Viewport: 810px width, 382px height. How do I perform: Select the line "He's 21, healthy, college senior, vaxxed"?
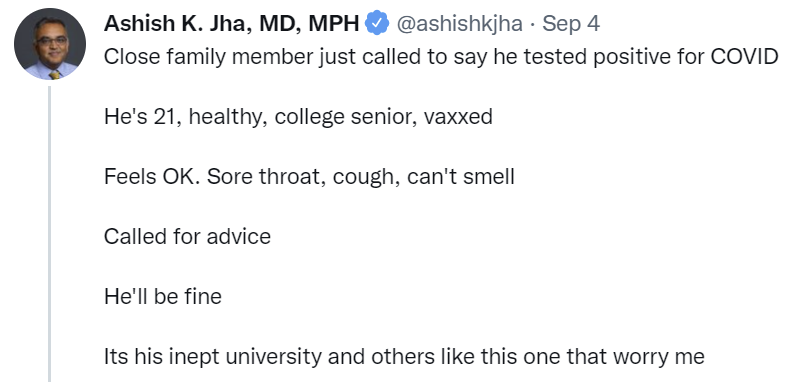click(x=298, y=117)
